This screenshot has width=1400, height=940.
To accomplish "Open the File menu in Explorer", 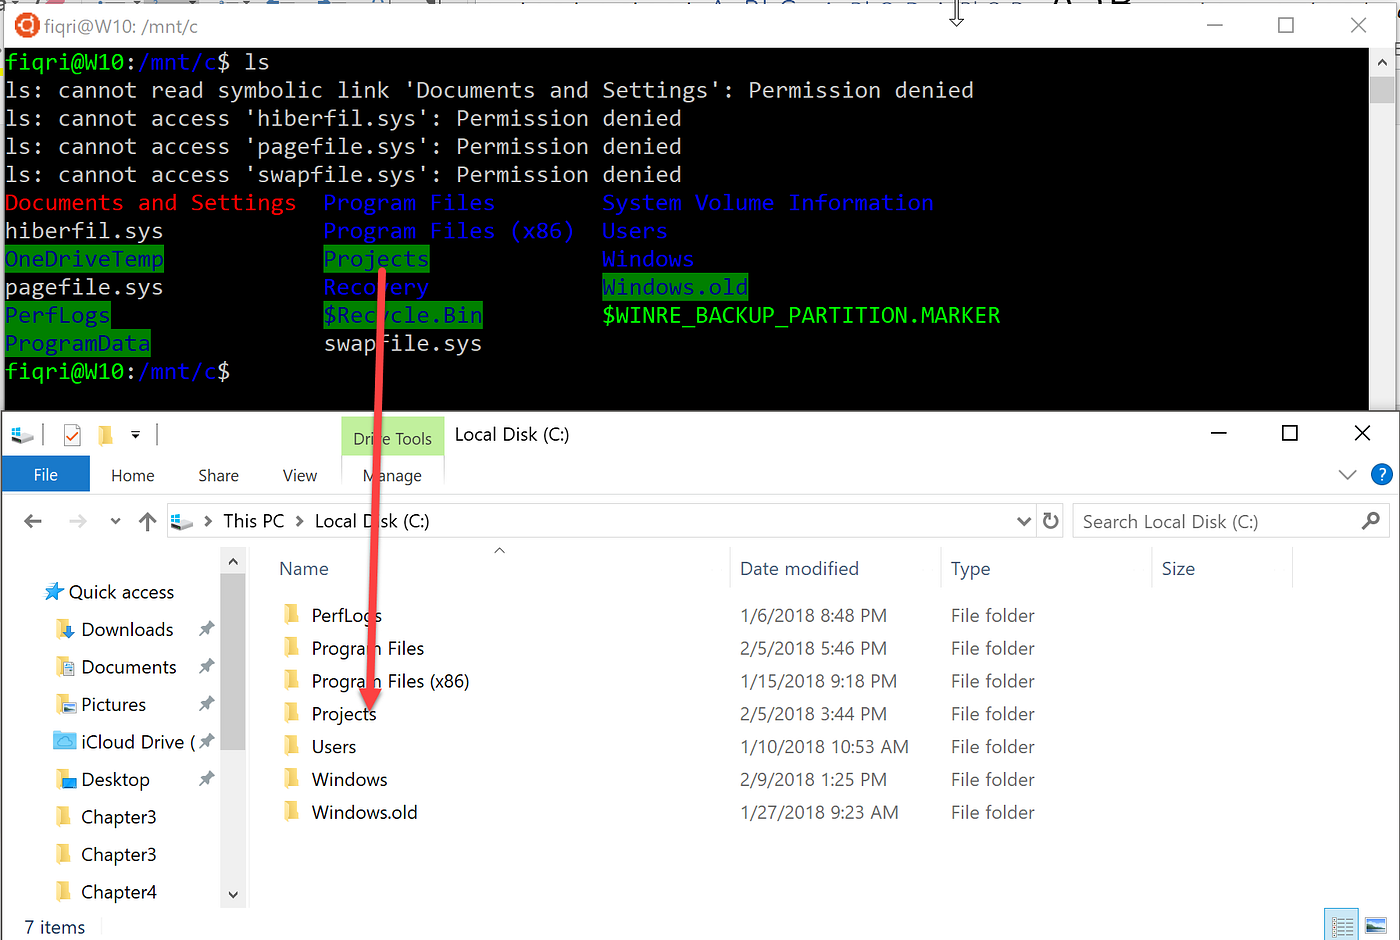I will tap(45, 474).
